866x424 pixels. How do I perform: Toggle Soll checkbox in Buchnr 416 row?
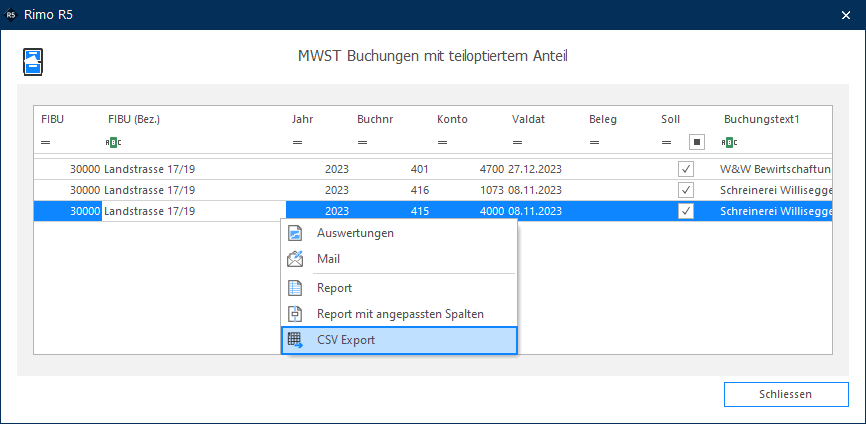click(686, 190)
